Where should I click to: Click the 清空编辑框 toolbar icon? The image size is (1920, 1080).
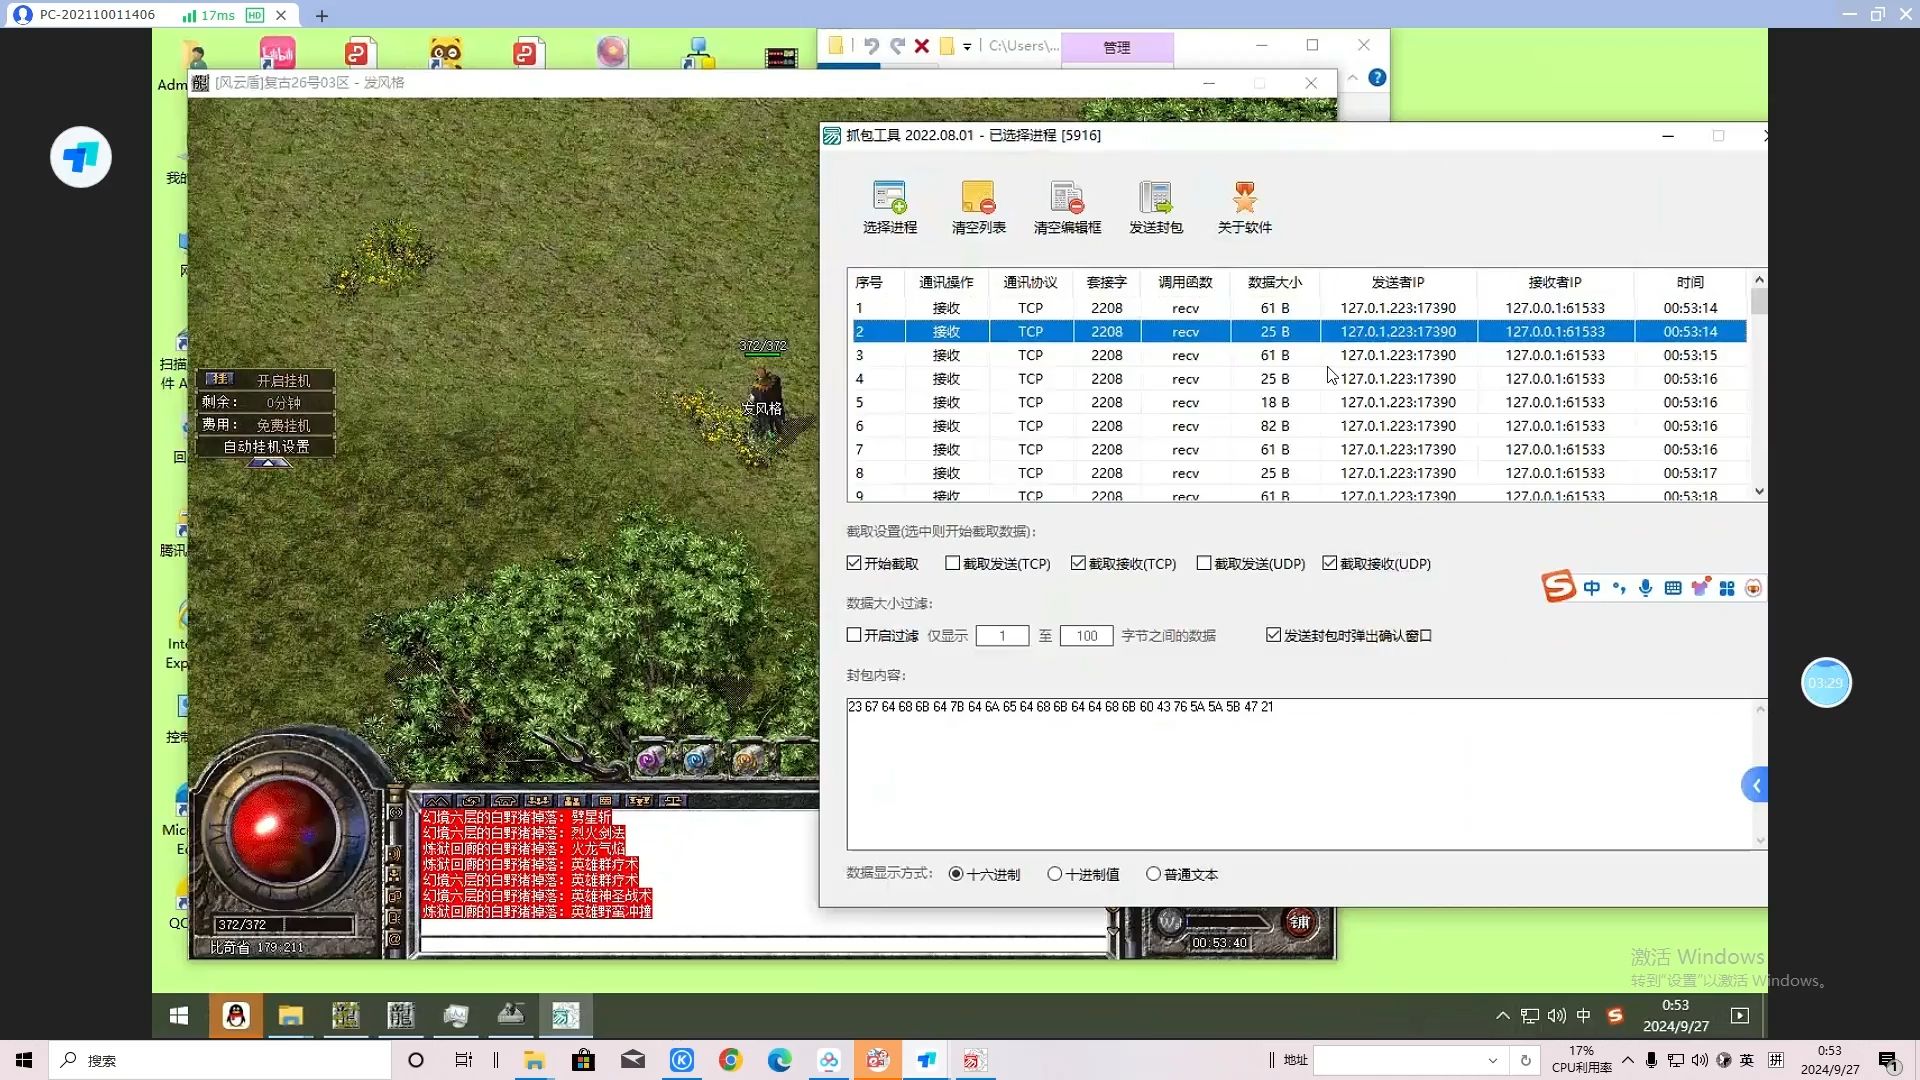tap(1067, 208)
